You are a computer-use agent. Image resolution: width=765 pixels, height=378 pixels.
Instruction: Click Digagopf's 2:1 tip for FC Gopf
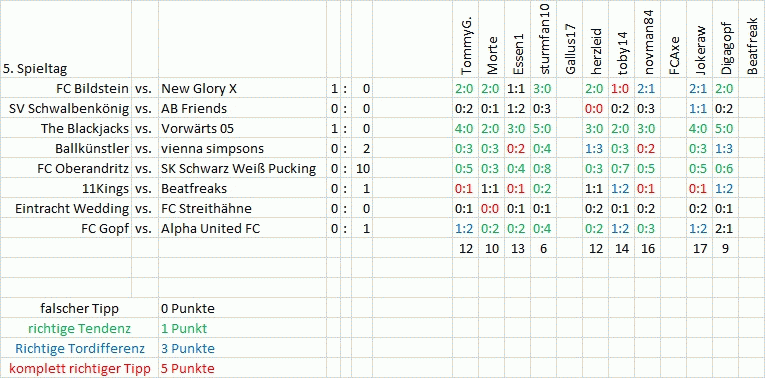(726, 229)
